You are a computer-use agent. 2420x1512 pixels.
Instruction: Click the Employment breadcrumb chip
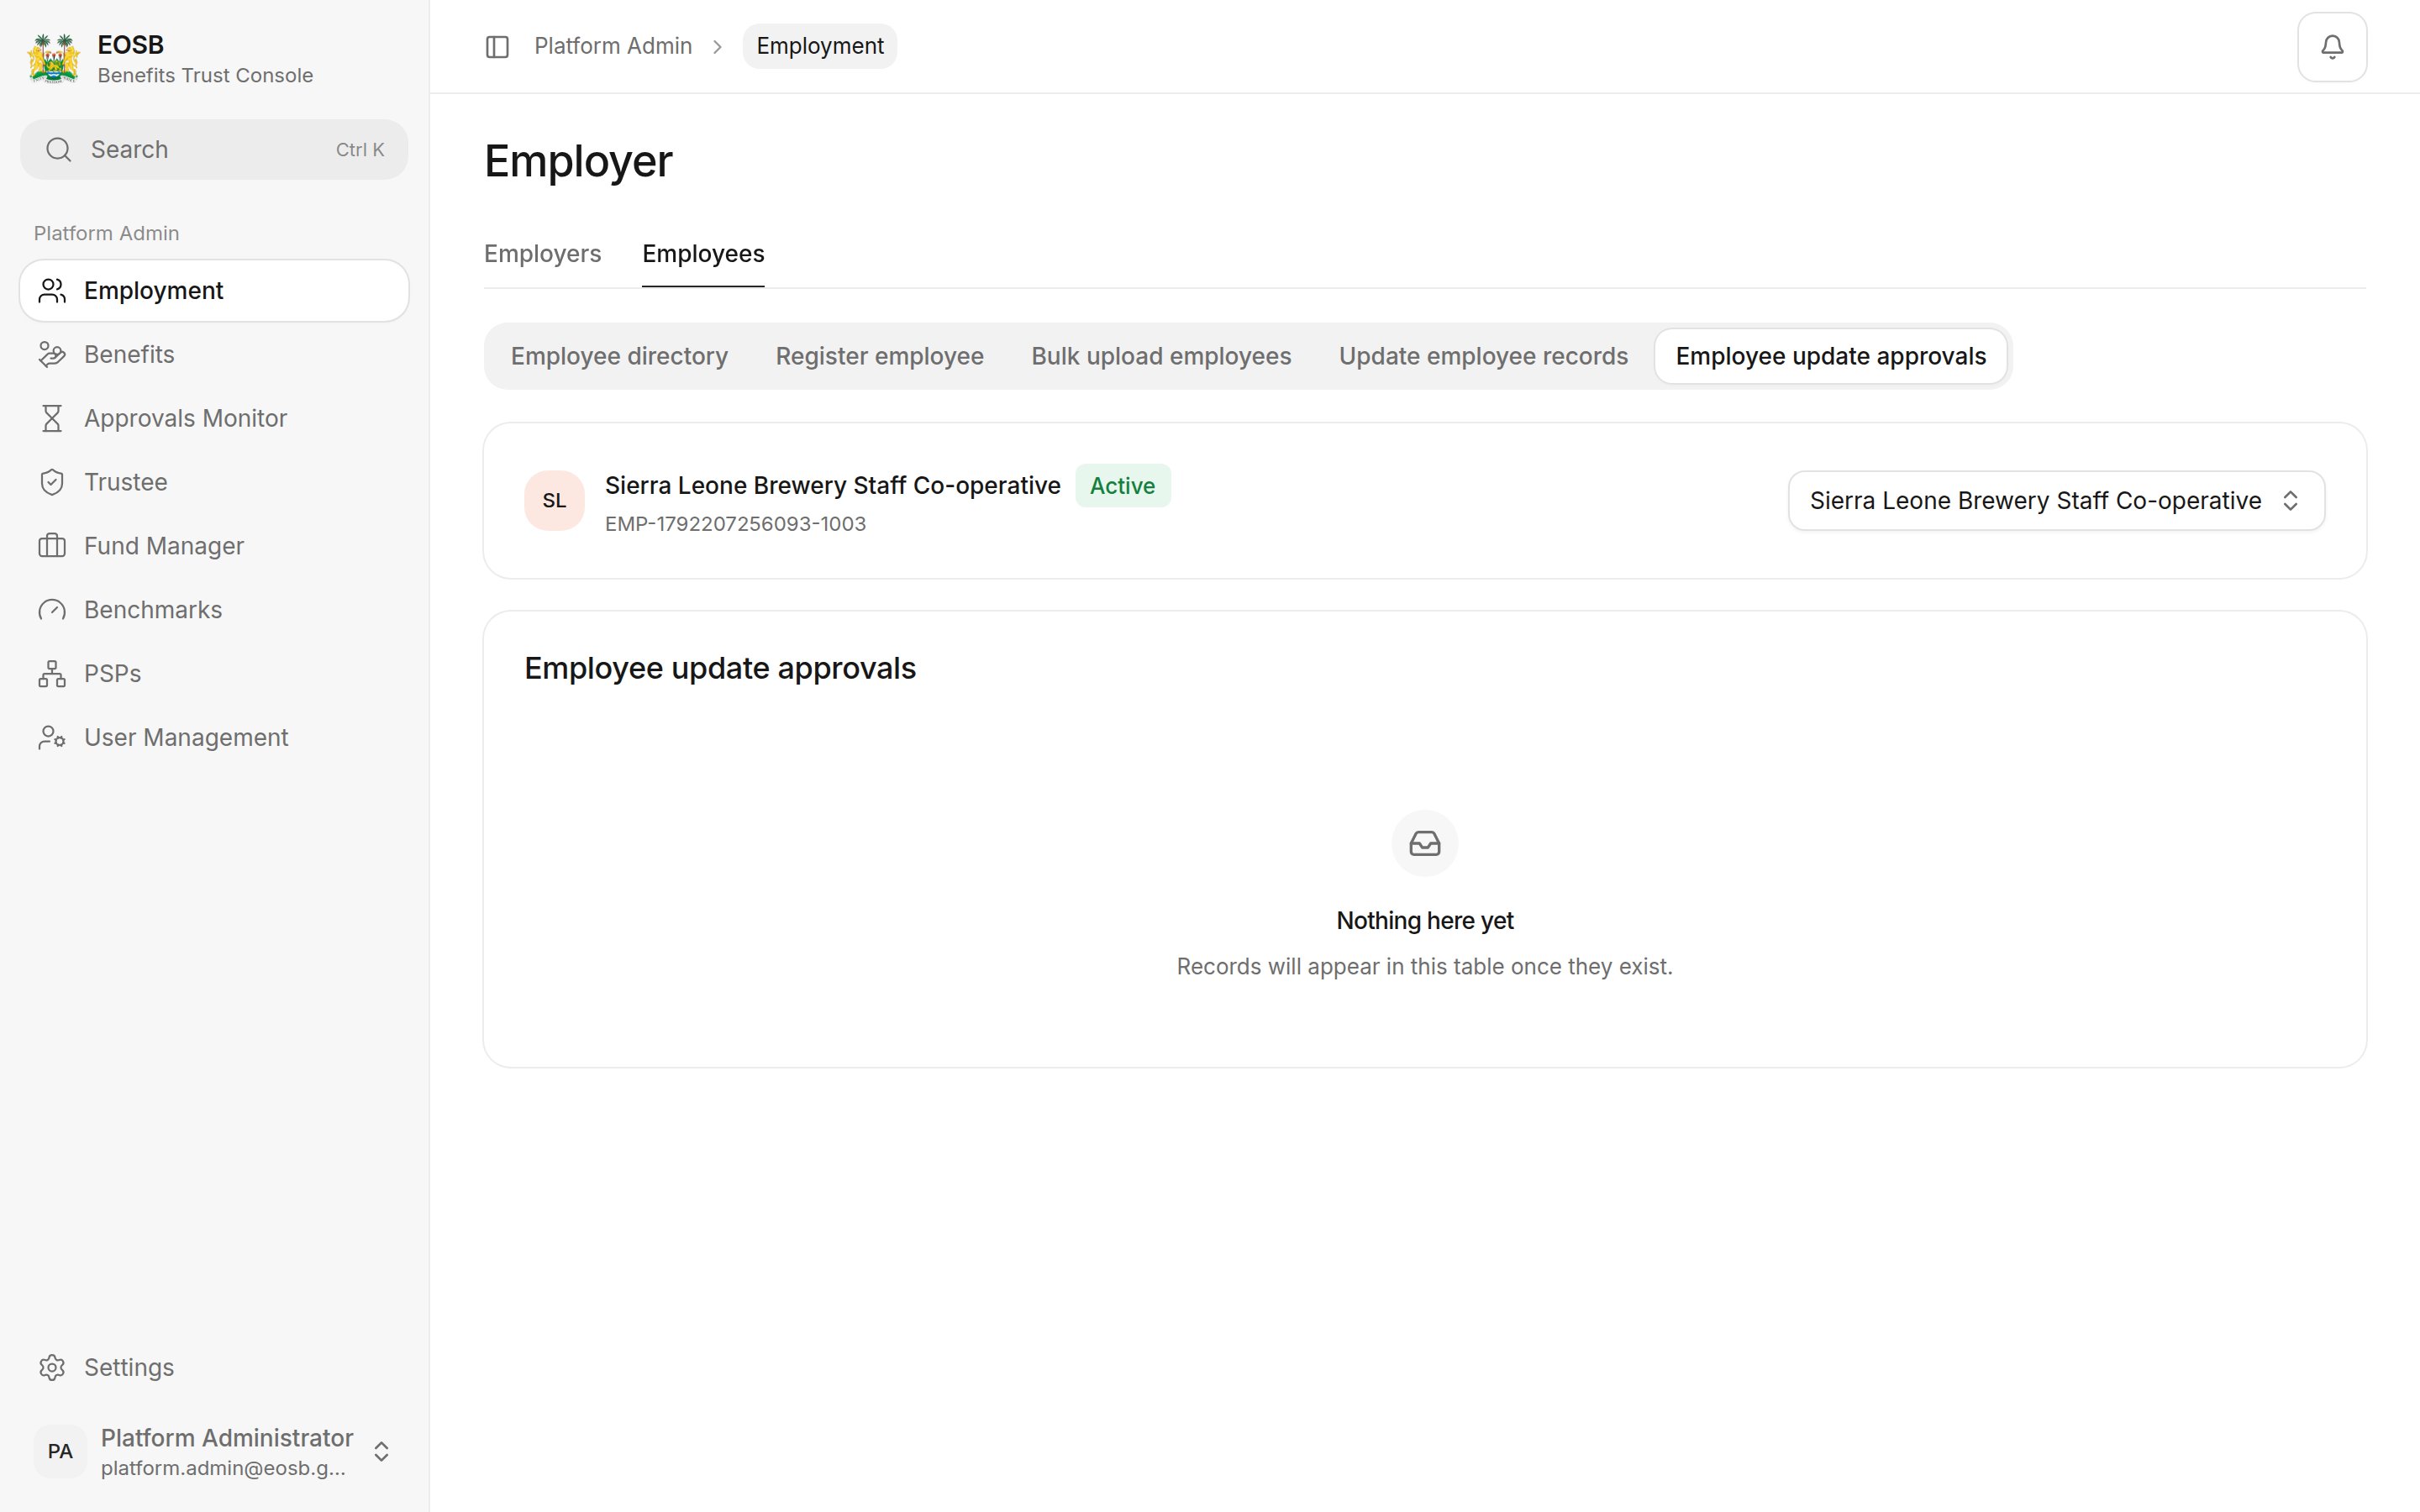point(819,46)
